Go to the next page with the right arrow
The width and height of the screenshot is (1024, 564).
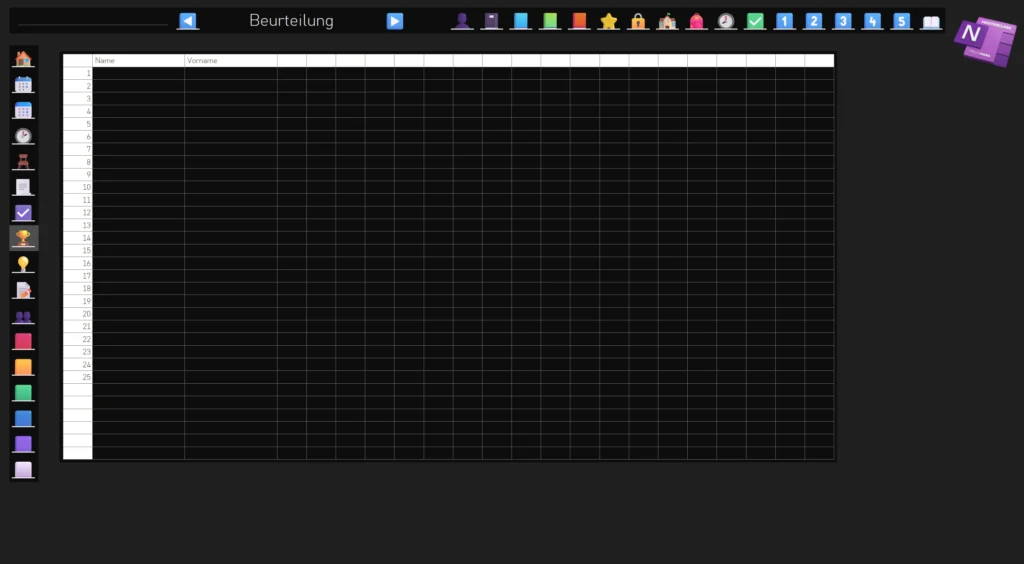(395, 21)
